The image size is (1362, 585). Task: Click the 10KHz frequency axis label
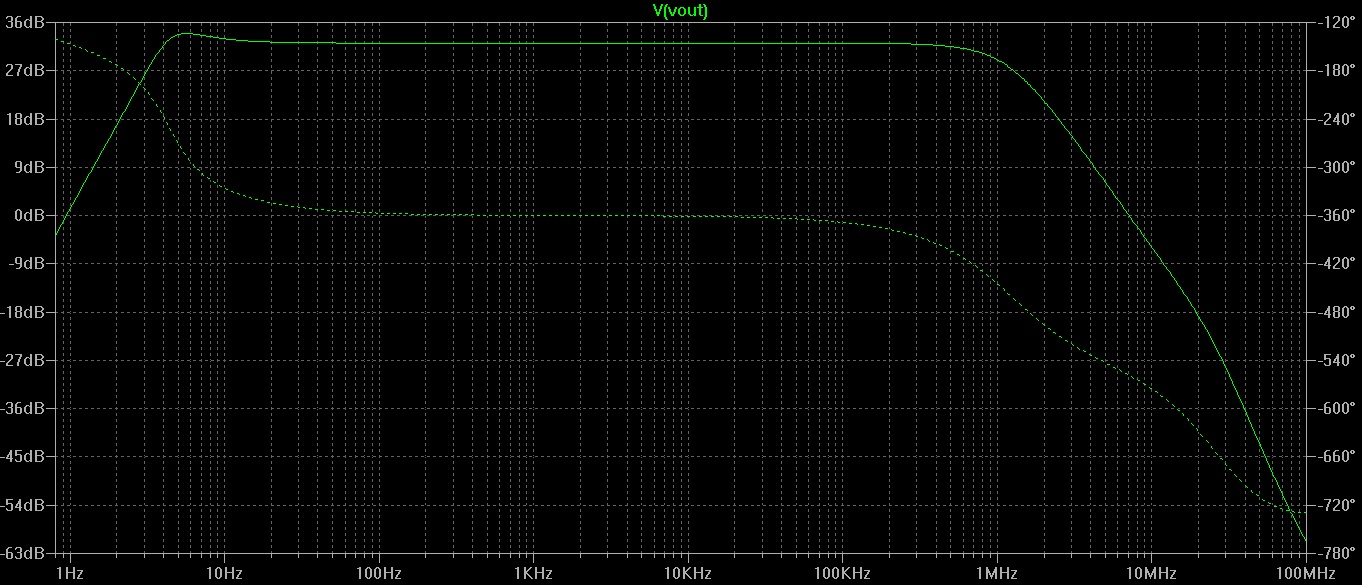tap(687, 573)
